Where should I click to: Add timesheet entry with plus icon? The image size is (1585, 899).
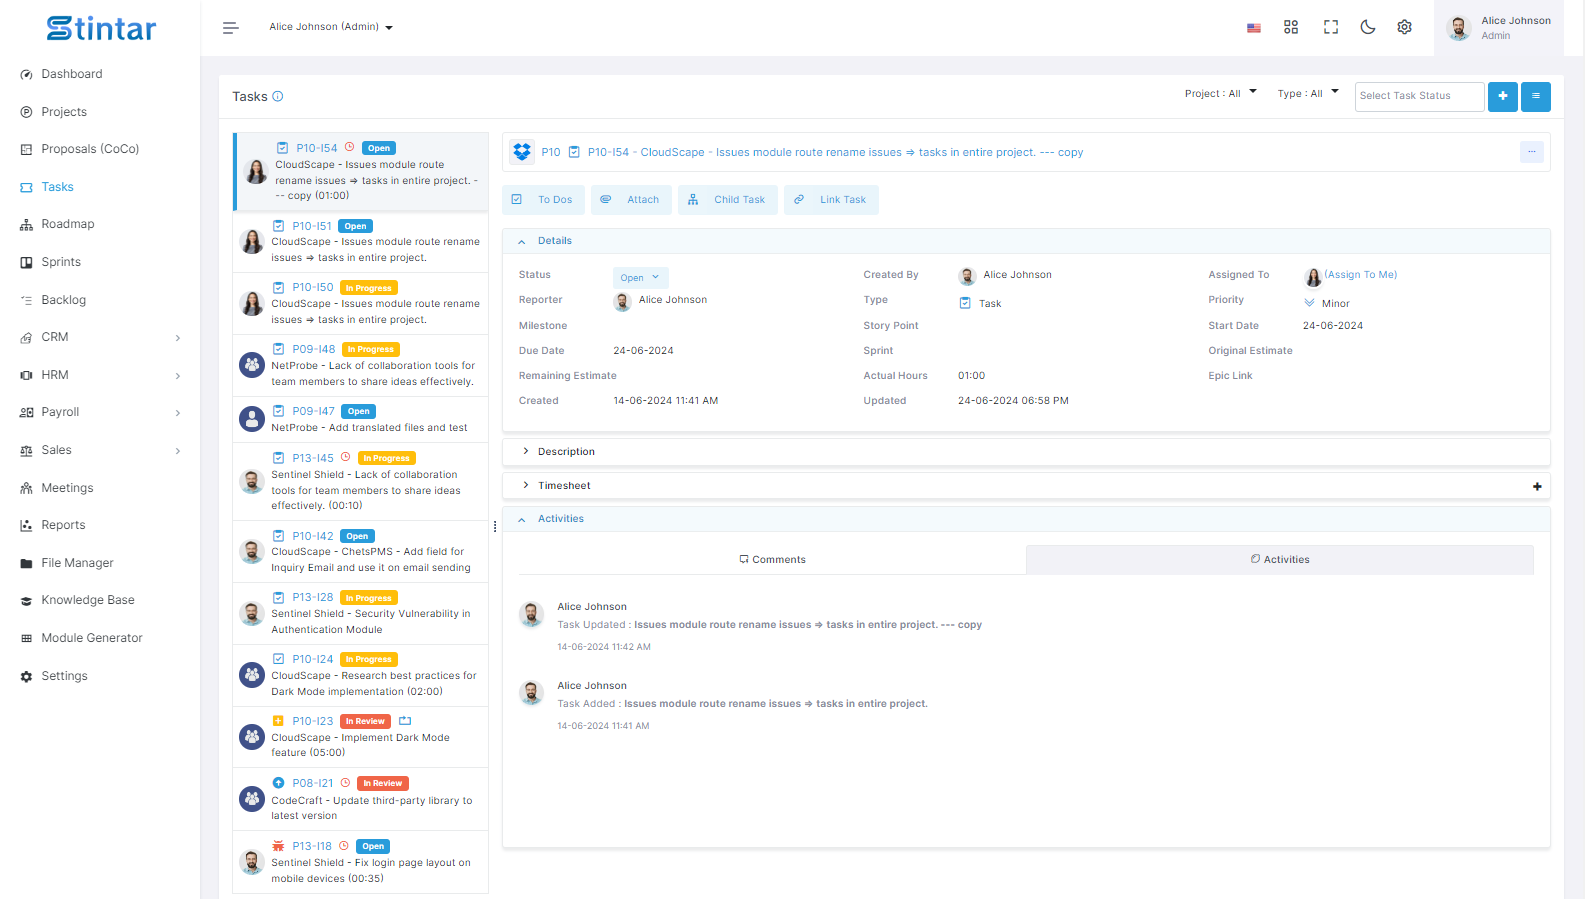pyautogui.click(x=1536, y=486)
